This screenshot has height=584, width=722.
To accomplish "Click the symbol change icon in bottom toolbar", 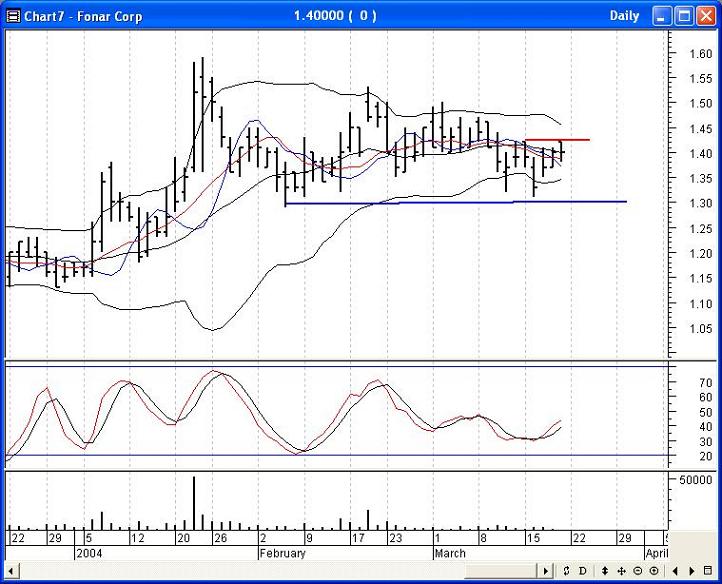I will pyautogui.click(x=566, y=571).
